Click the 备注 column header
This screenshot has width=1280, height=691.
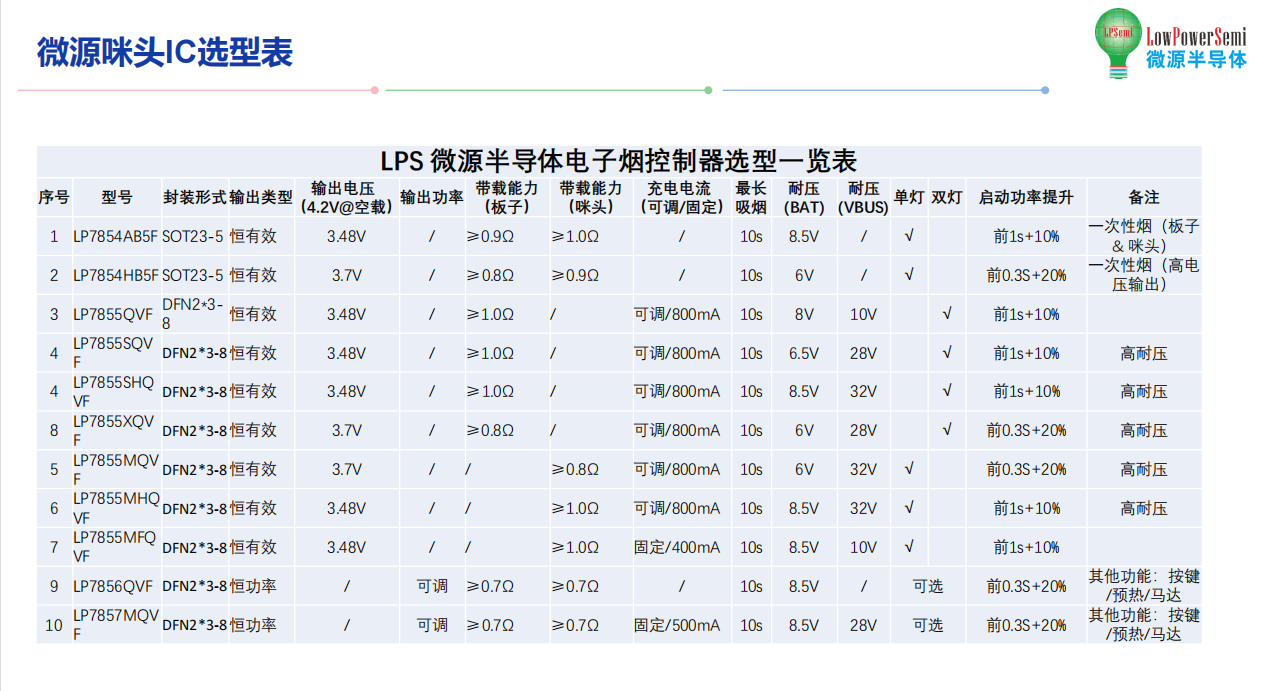[1144, 197]
